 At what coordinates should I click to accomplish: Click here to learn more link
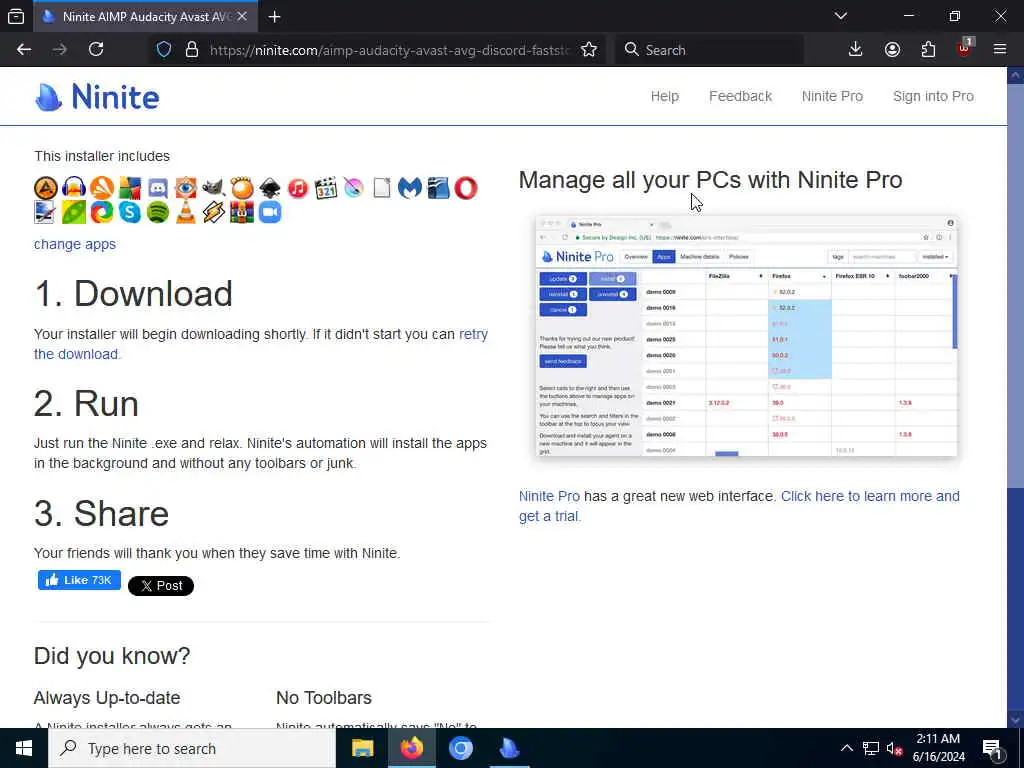click(x=739, y=506)
